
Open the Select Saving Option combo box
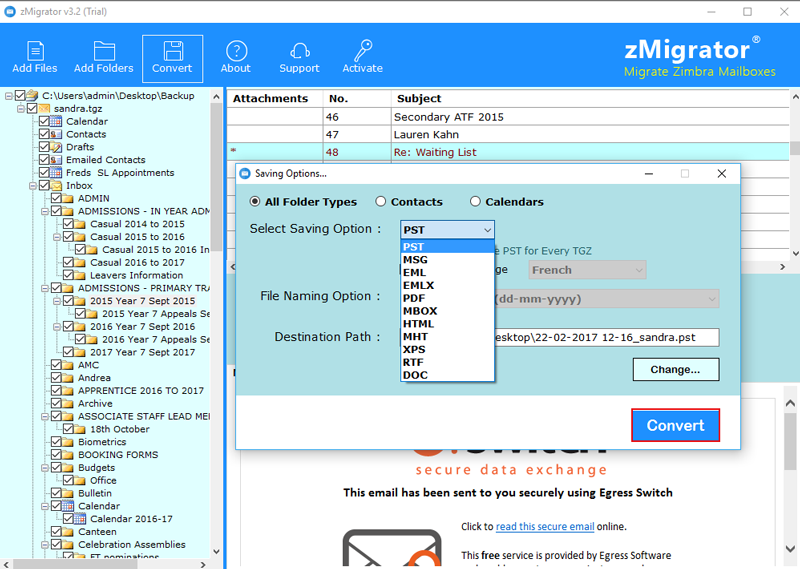pos(447,230)
